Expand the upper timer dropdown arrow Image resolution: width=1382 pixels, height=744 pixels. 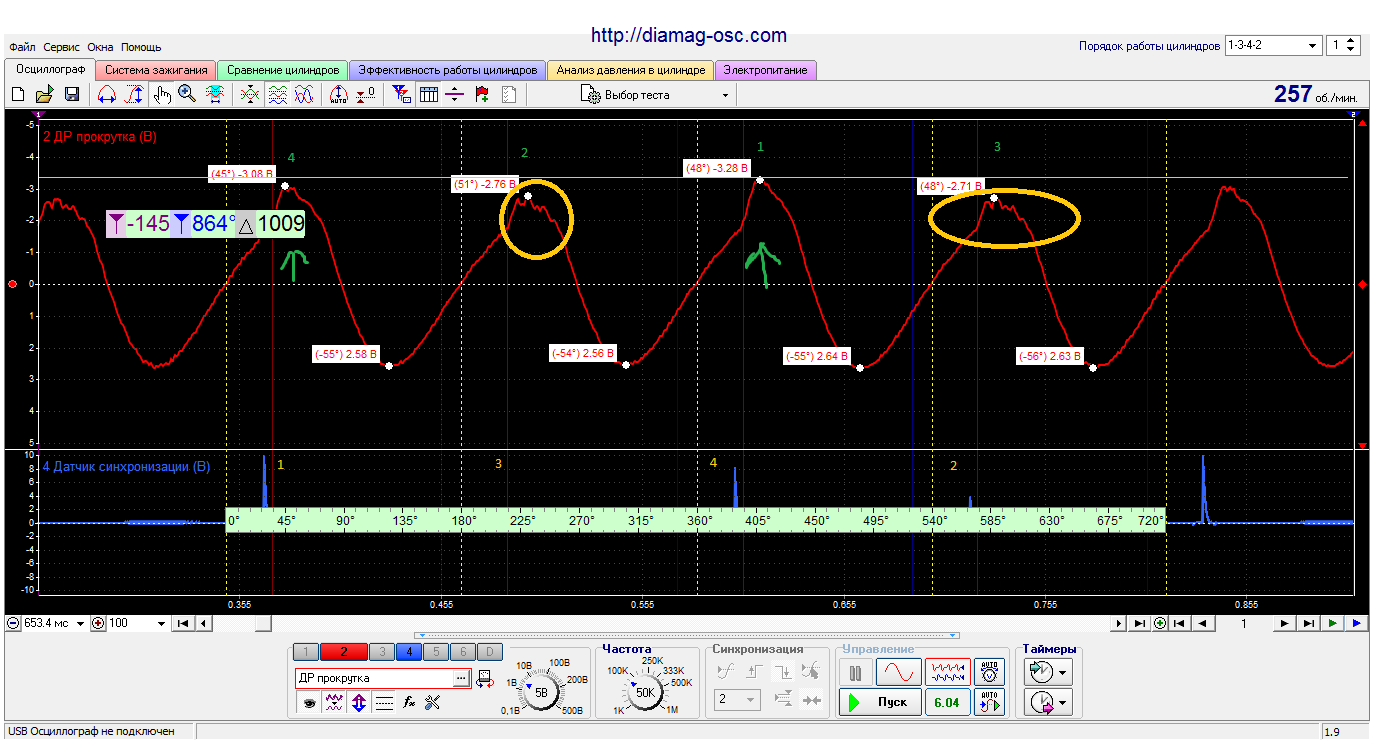tap(1062, 672)
